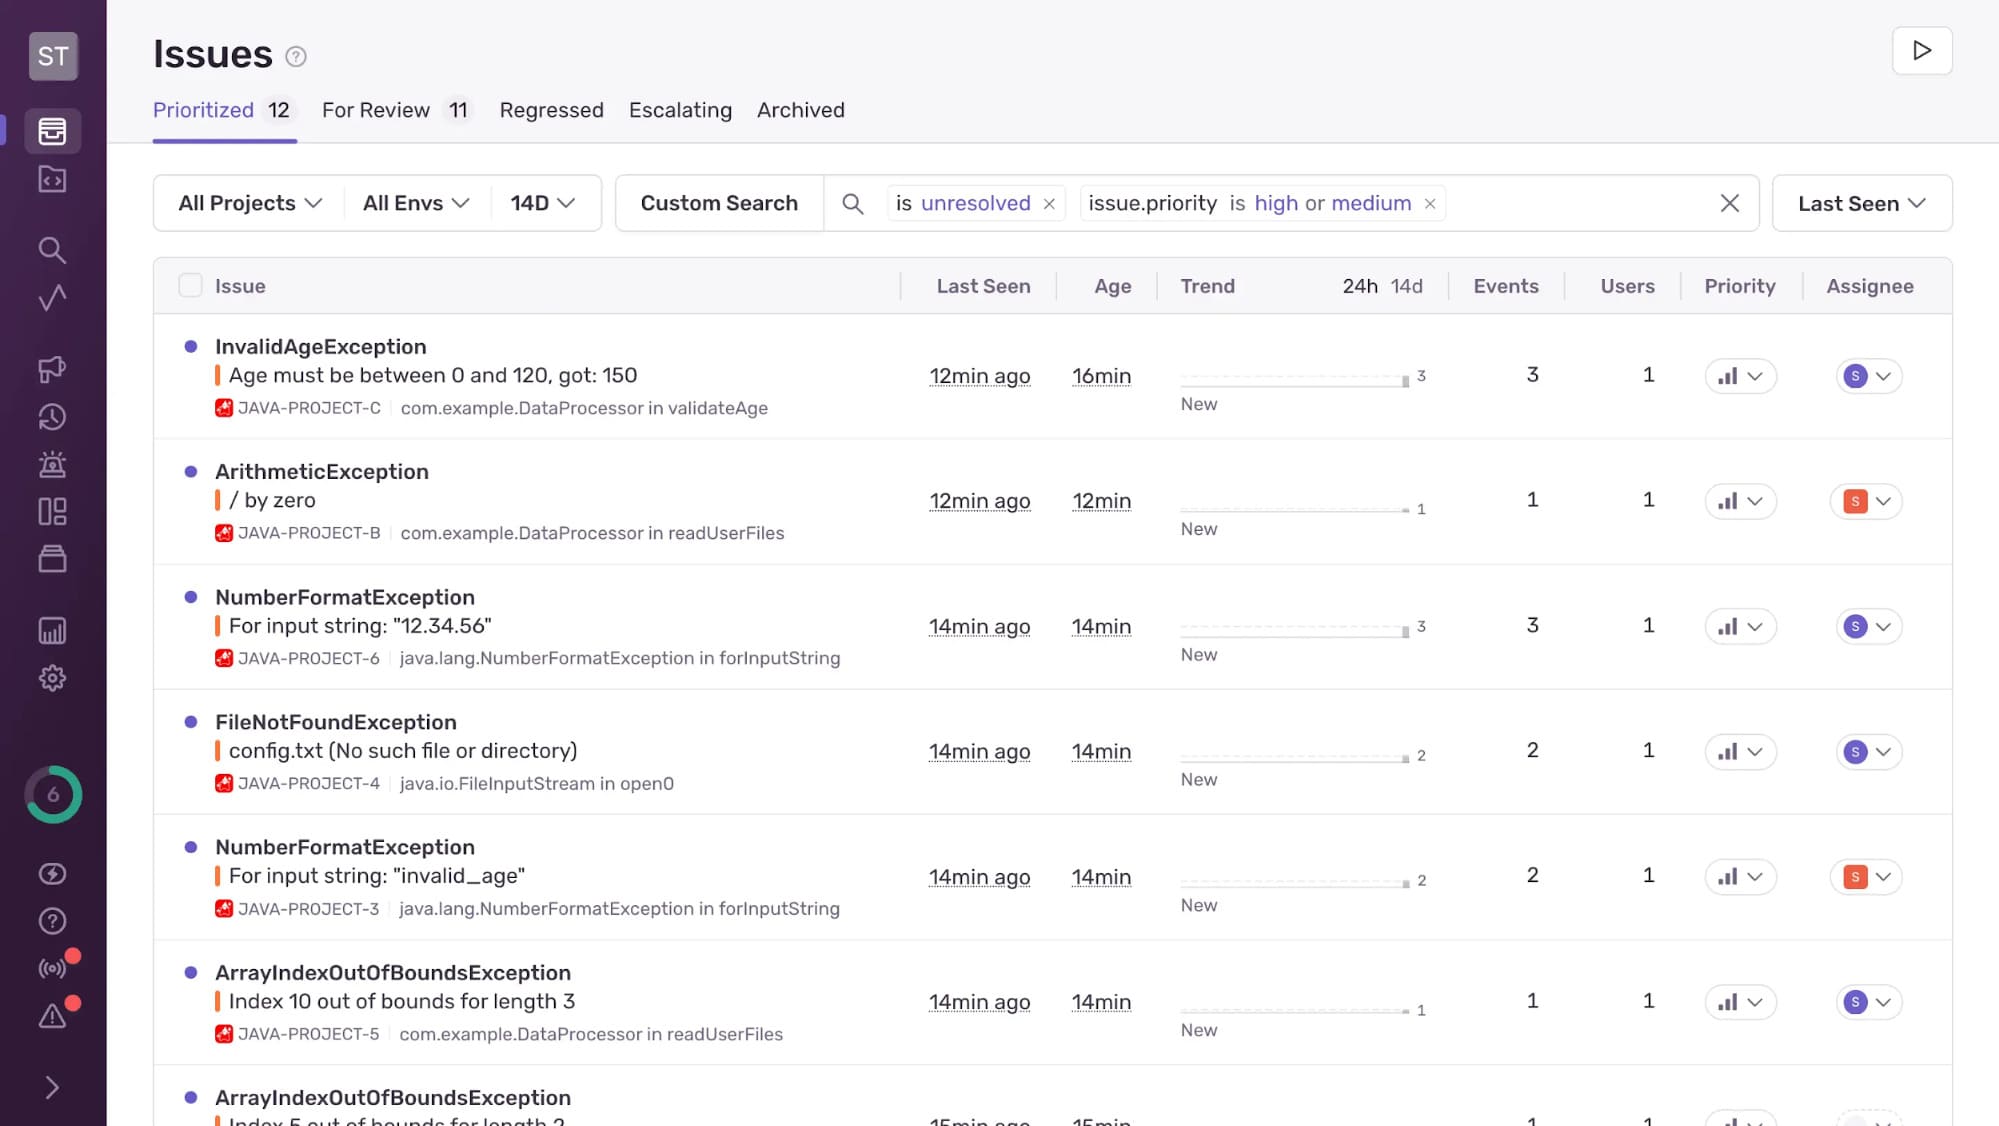Image resolution: width=1999 pixels, height=1126 pixels.
Task: Click the Broadcast what's new icon
Action: (x=52, y=968)
